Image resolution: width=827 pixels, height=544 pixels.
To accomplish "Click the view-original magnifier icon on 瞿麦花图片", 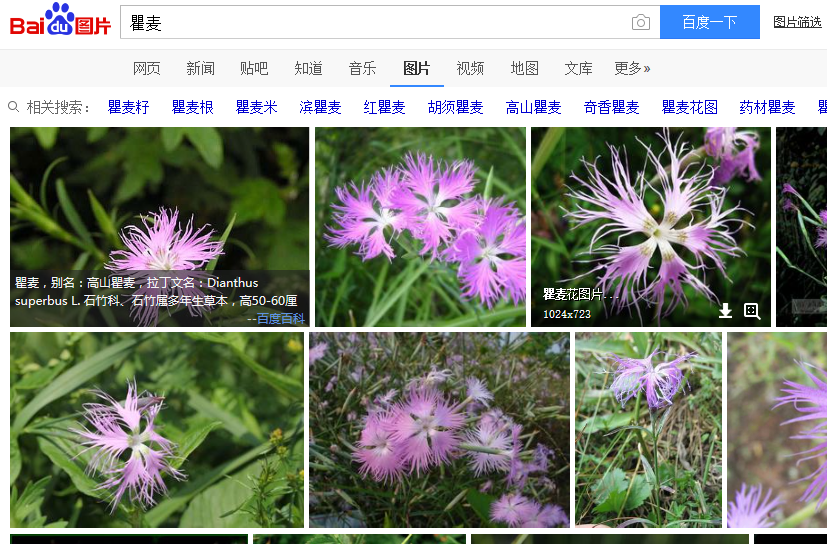I will pos(752,311).
